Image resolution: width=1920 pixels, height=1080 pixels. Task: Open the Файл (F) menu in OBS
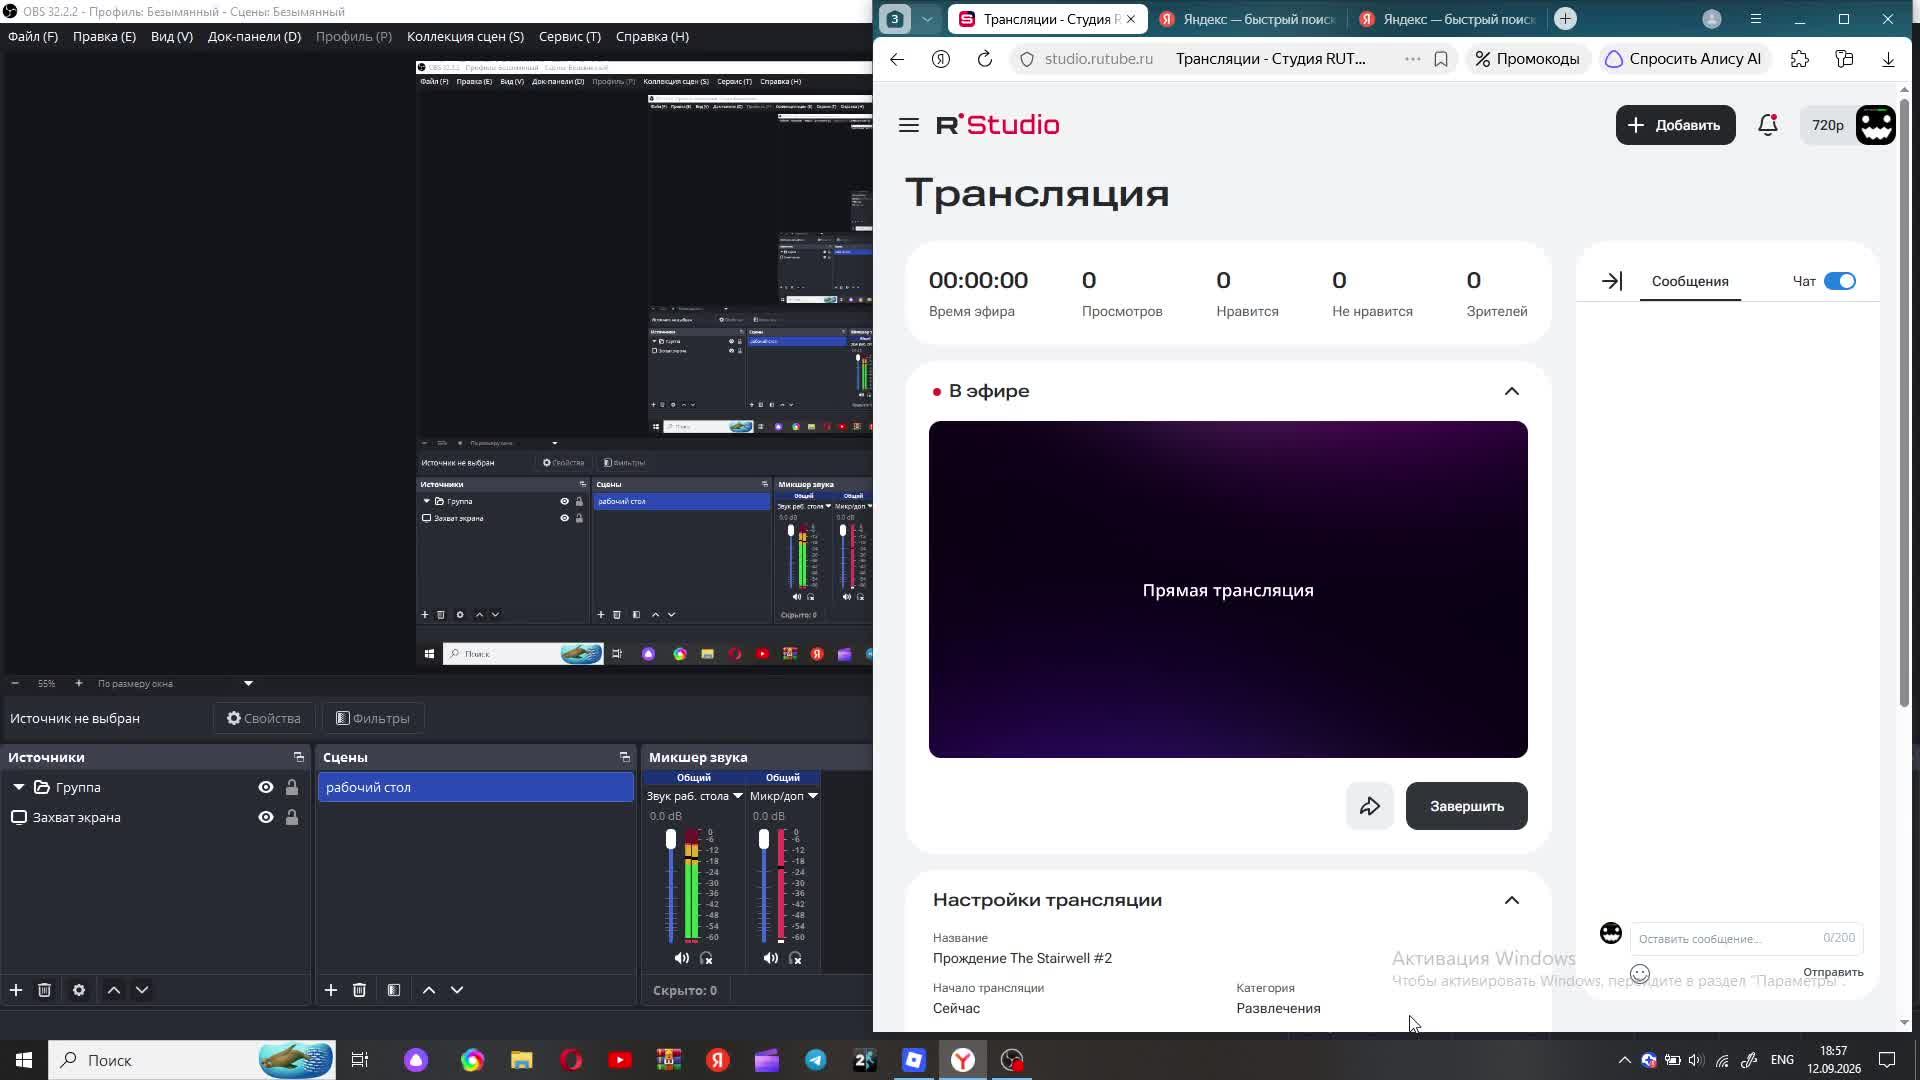coord(33,36)
